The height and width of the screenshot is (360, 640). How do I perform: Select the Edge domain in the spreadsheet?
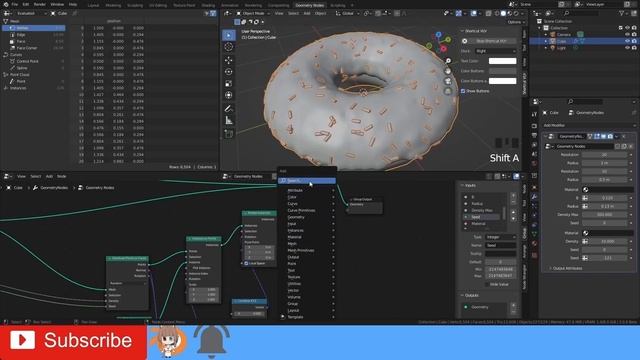pyautogui.click(x=33, y=35)
